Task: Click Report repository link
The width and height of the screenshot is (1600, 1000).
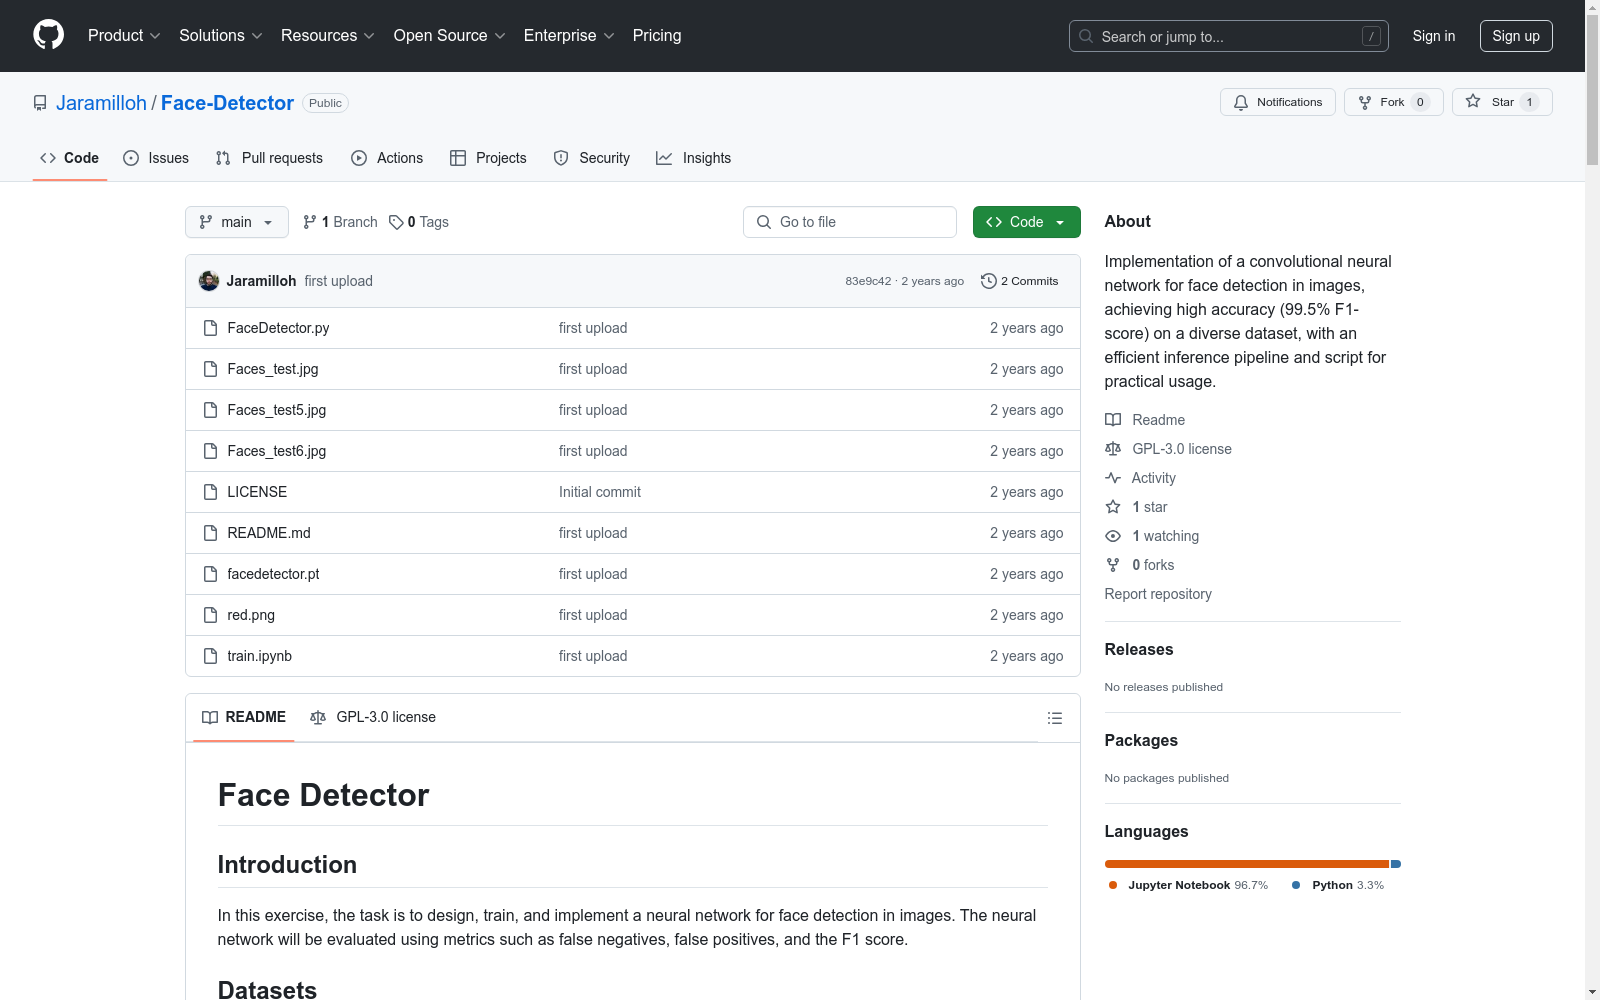Action: click(1158, 594)
